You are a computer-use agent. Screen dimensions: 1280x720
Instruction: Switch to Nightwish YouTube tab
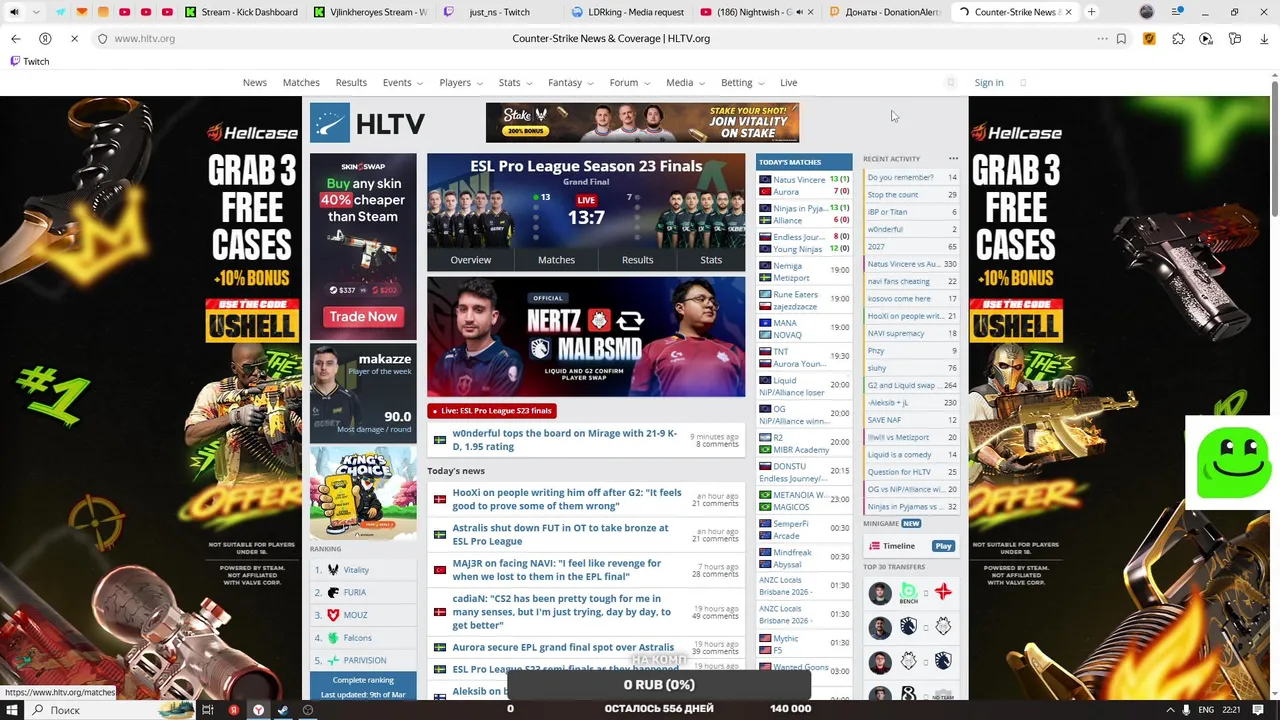point(757,12)
